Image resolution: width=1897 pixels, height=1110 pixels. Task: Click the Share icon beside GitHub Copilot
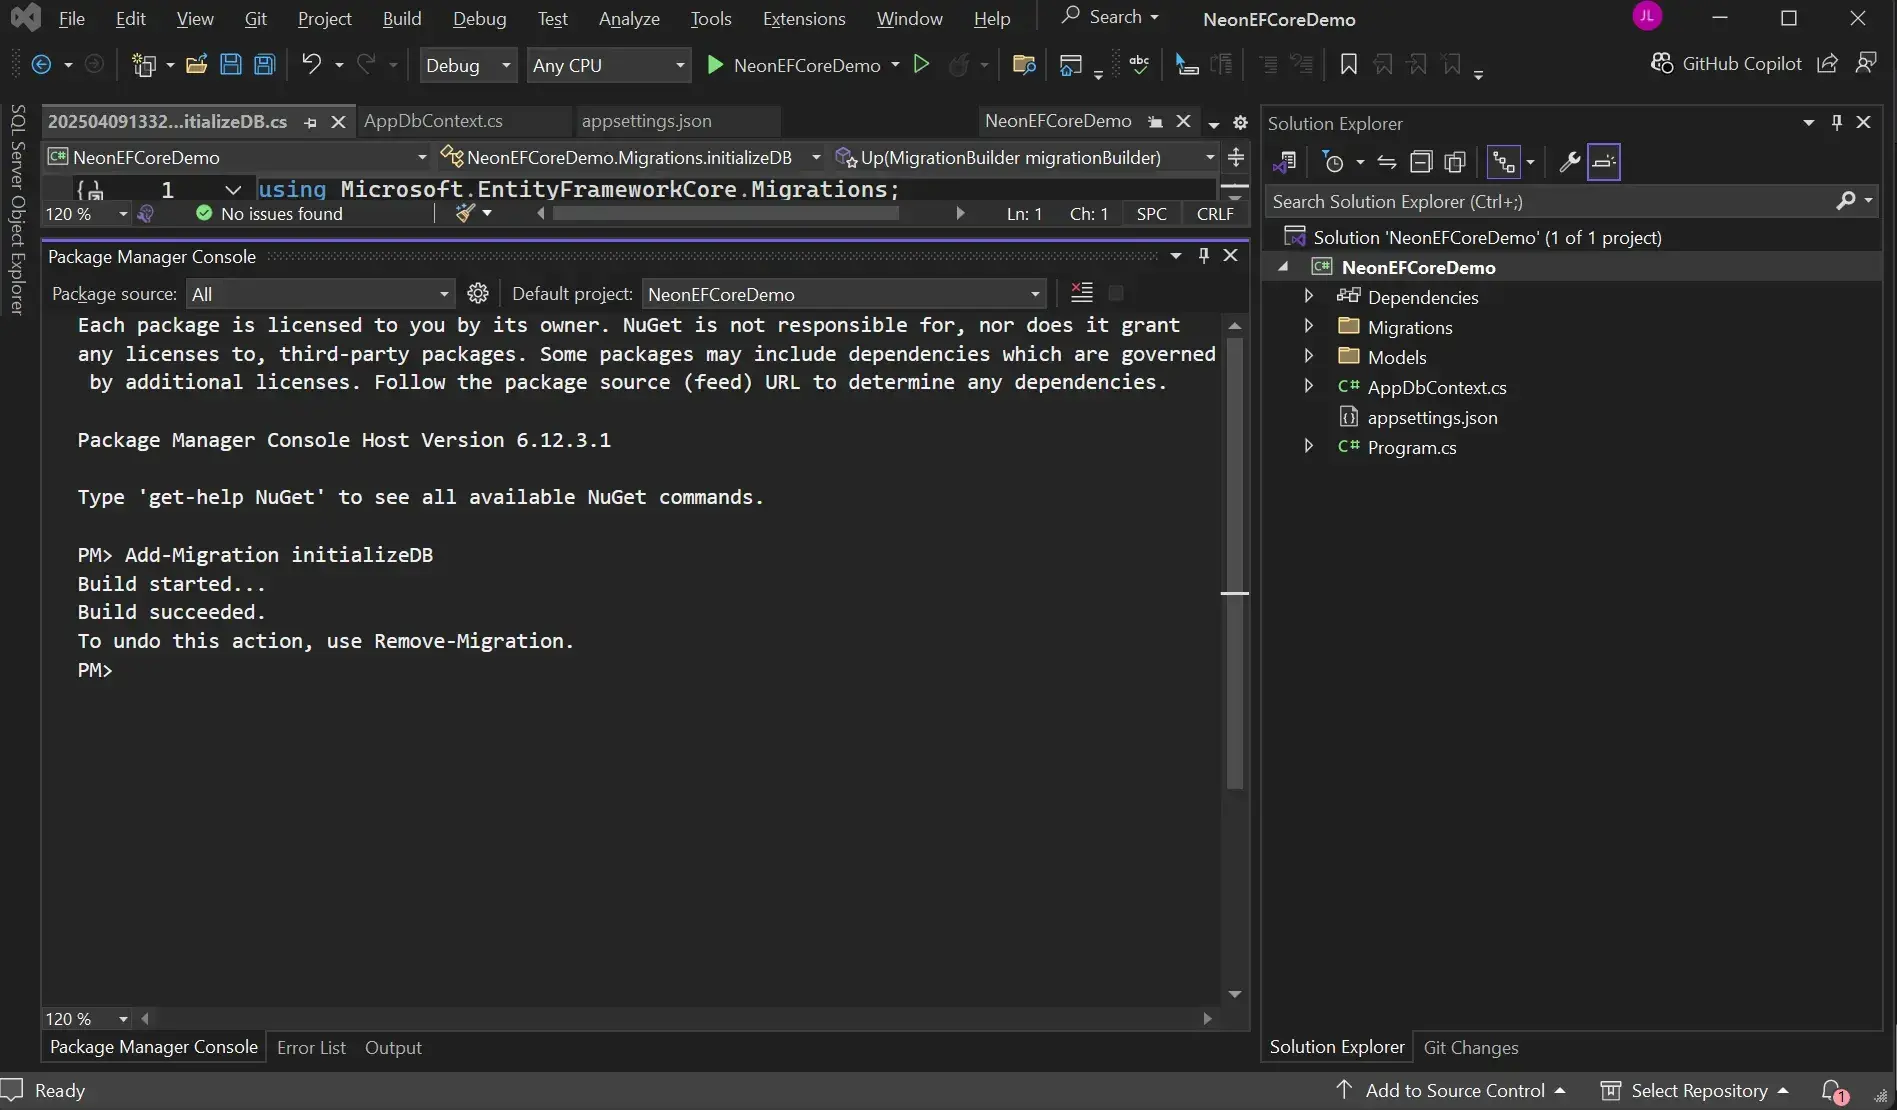click(1827, 64)
